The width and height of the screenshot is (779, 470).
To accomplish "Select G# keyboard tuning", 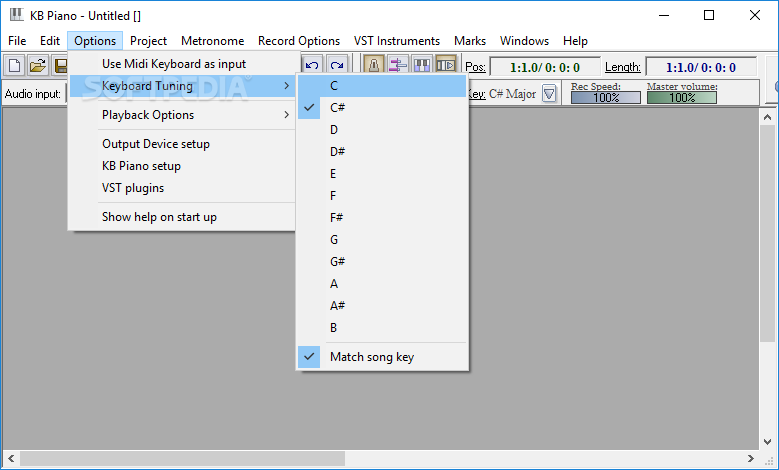I will [x=382, y=262].
